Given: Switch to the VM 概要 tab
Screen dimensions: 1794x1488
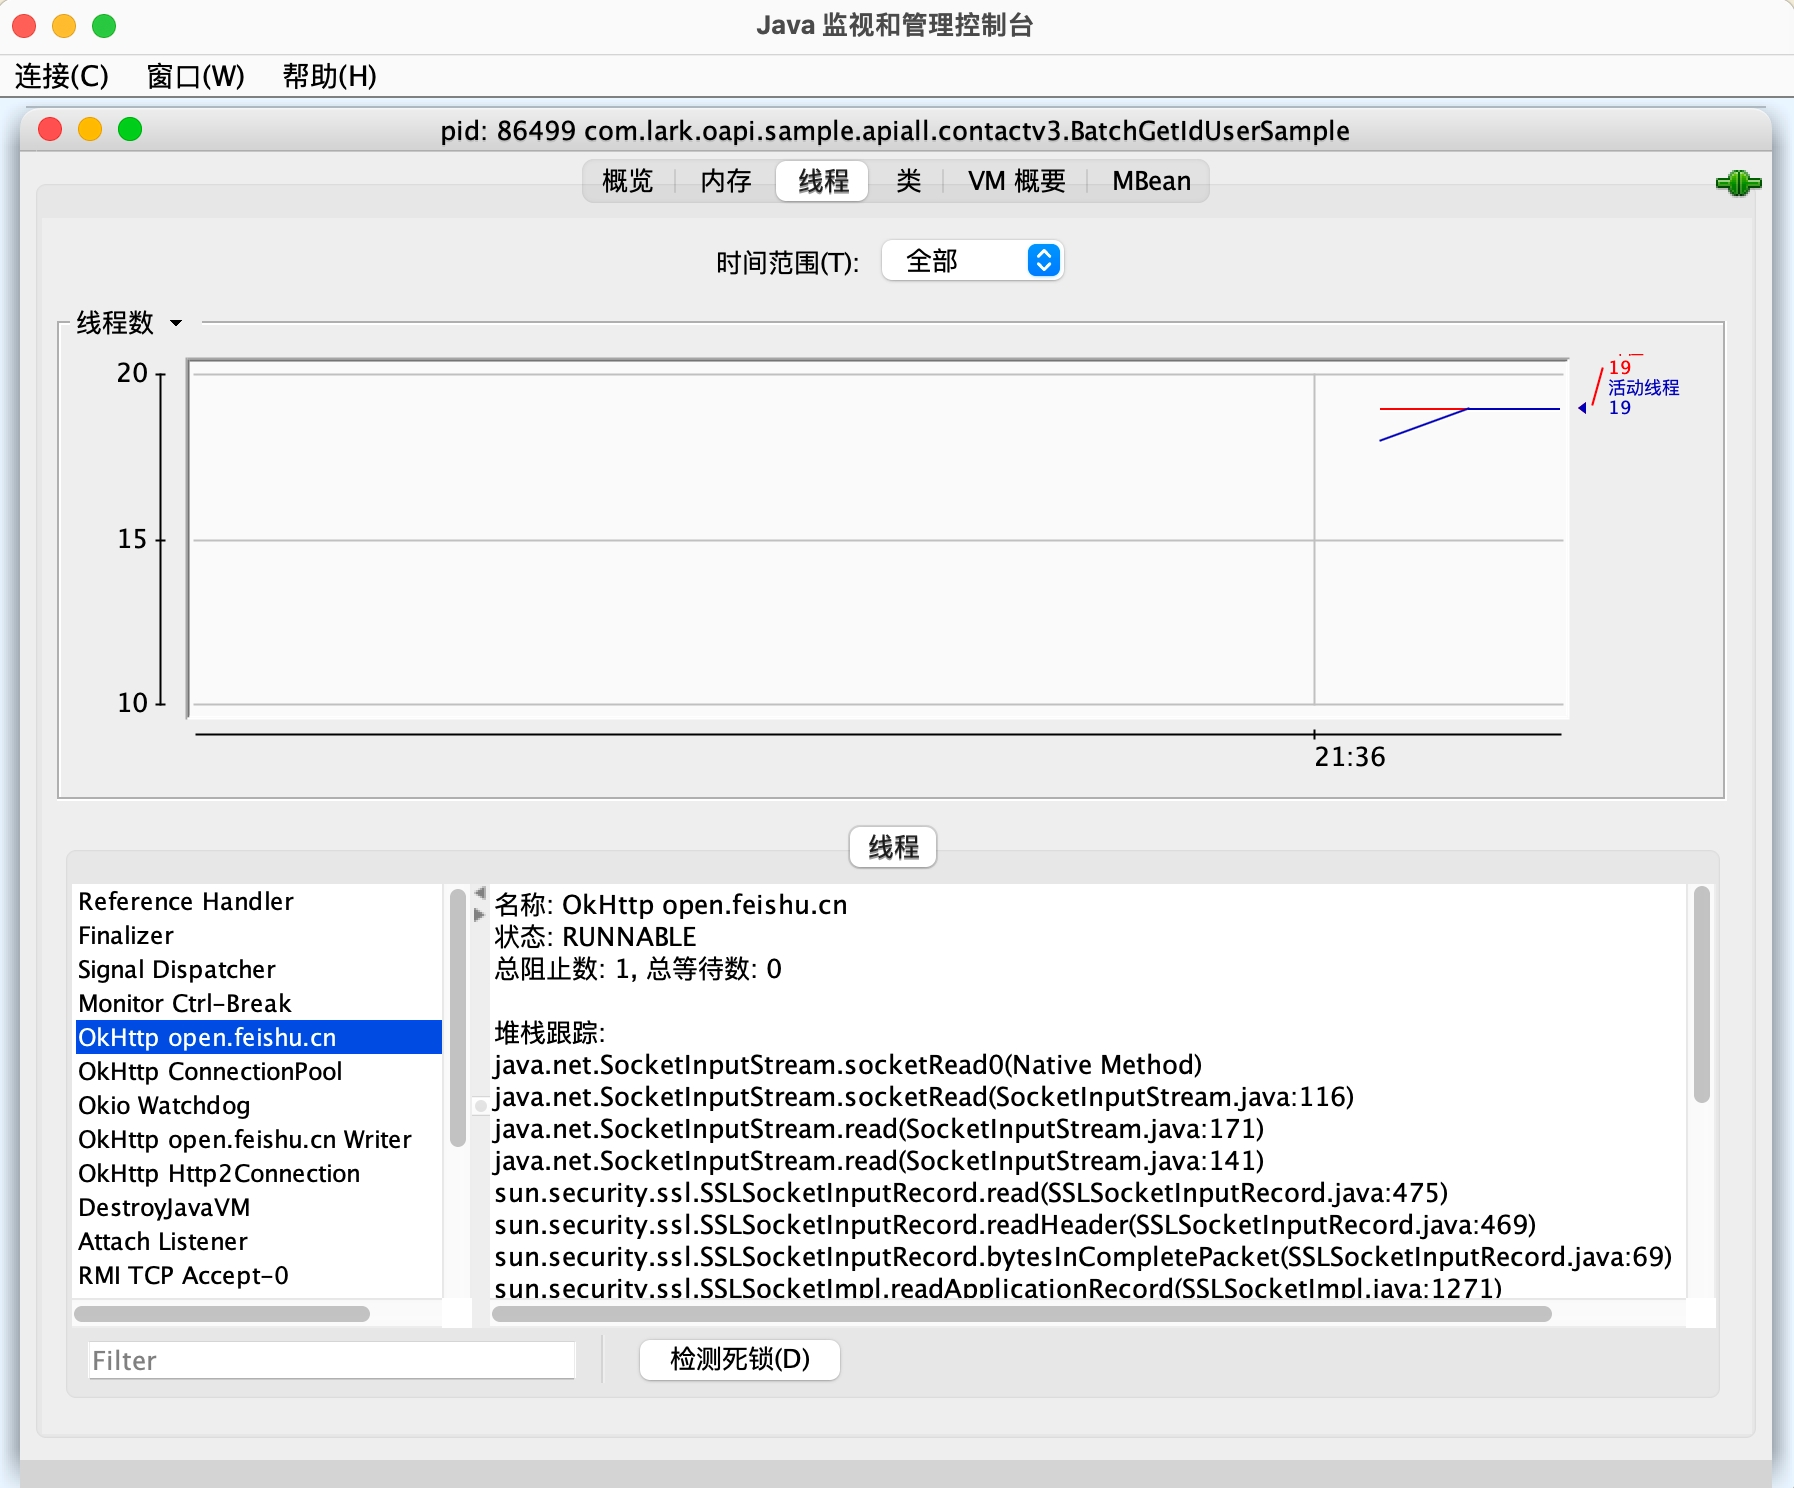Looking at the screenshot, I should 1016,181.
